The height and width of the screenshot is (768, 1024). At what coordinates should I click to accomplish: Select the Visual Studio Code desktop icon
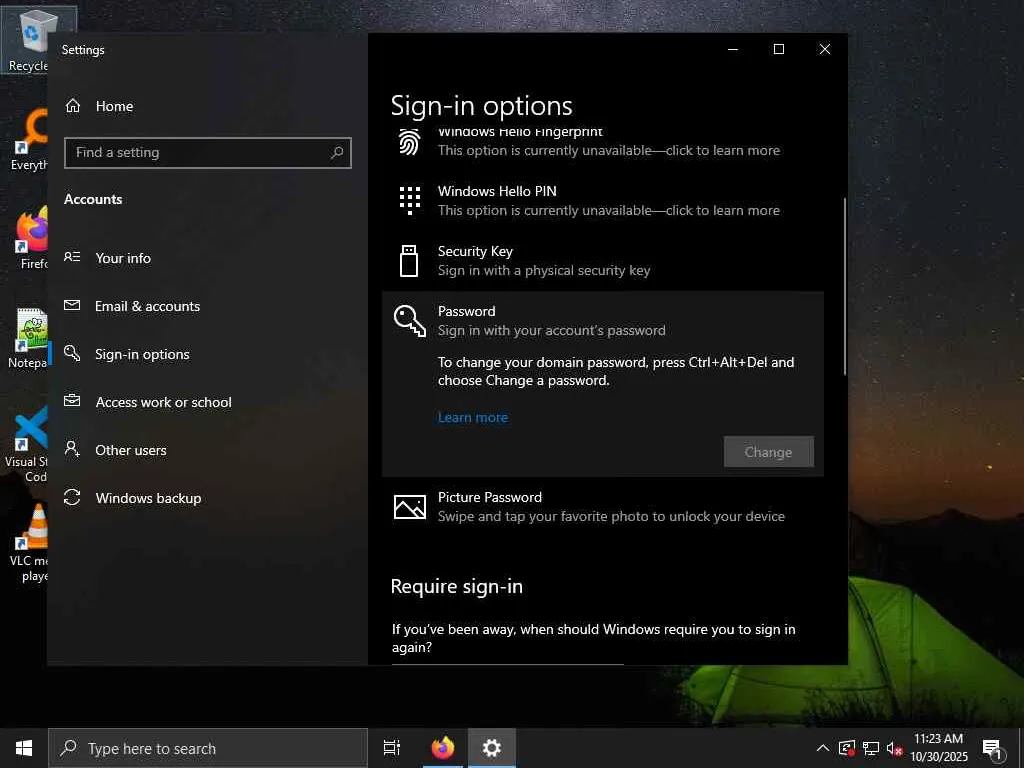[x=27, y=444]
